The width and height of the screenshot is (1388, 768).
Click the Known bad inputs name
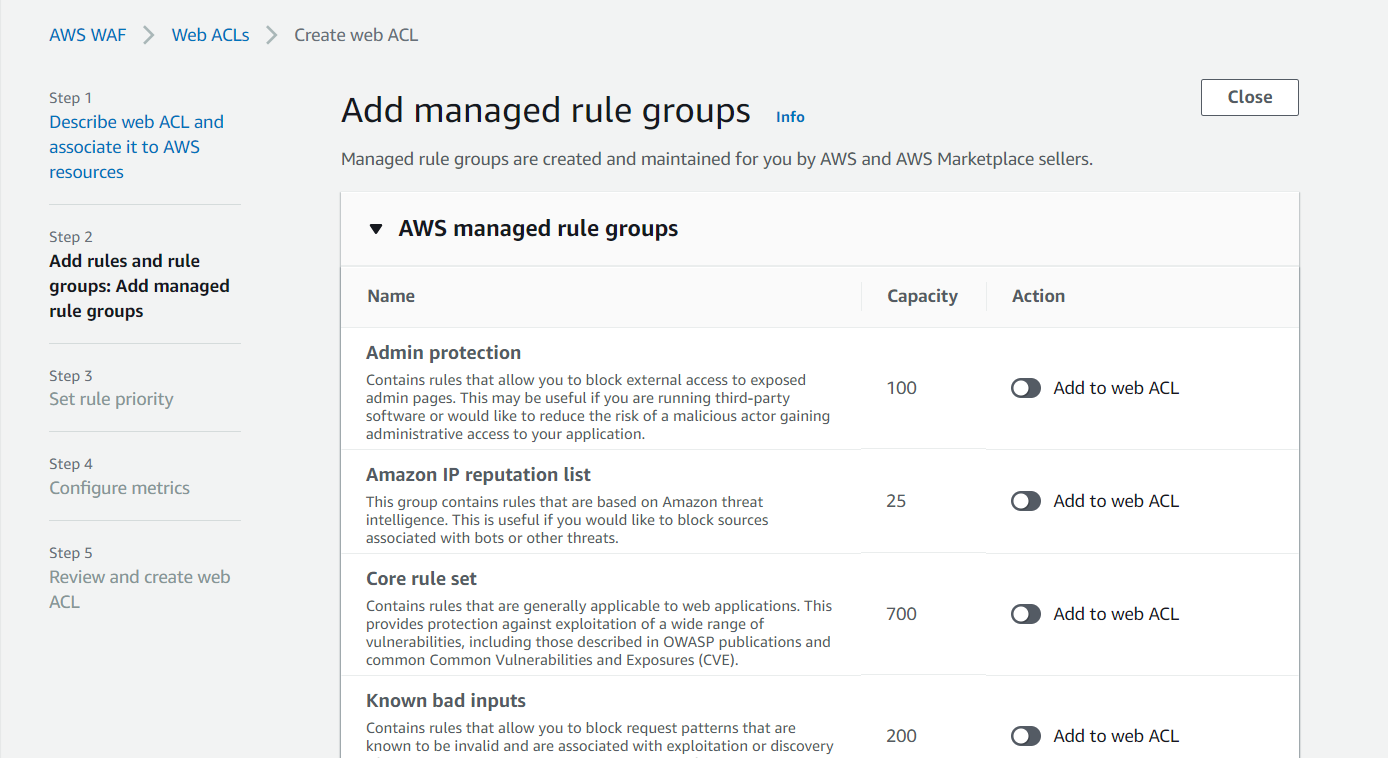point(446,701)
